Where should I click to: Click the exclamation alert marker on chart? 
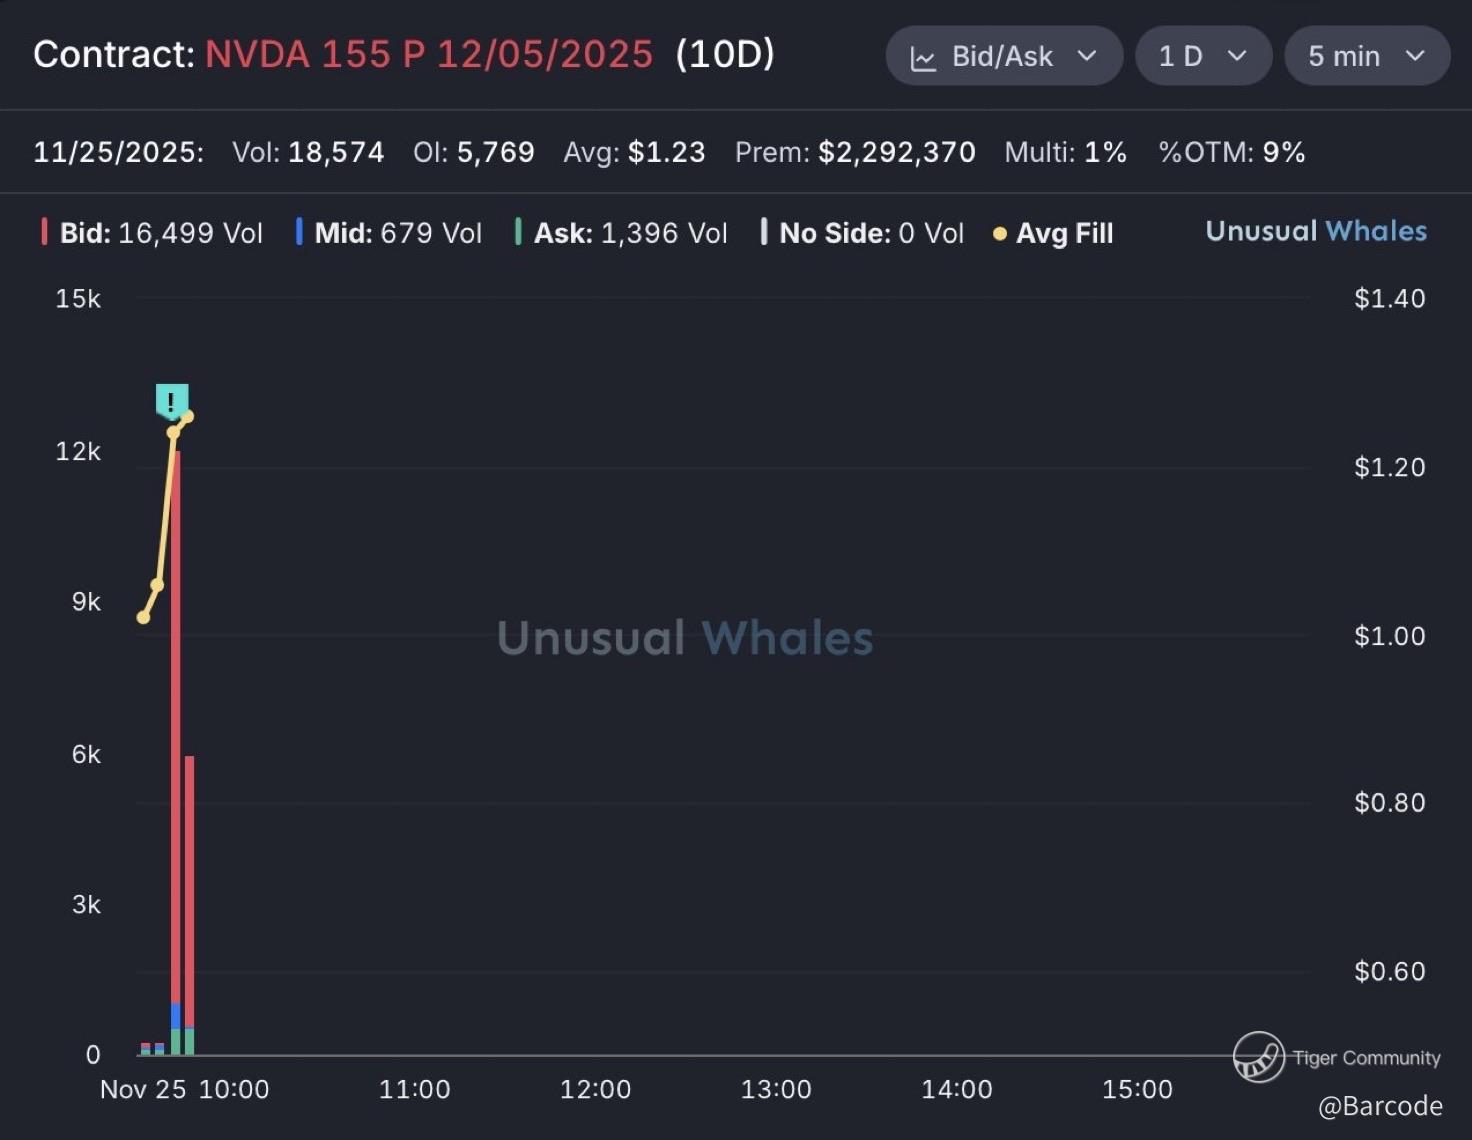click(172, 401)
